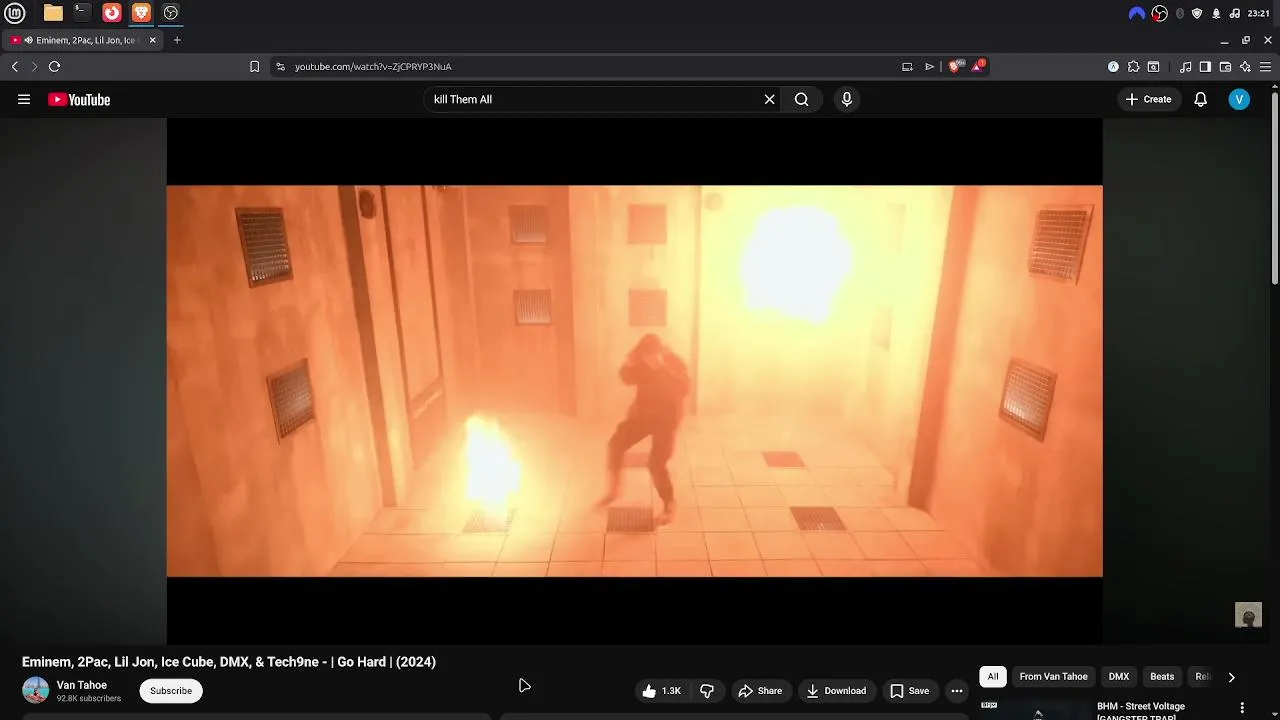
Task: Open Leo AI sparkle icon
Action: pos(1245,67)
